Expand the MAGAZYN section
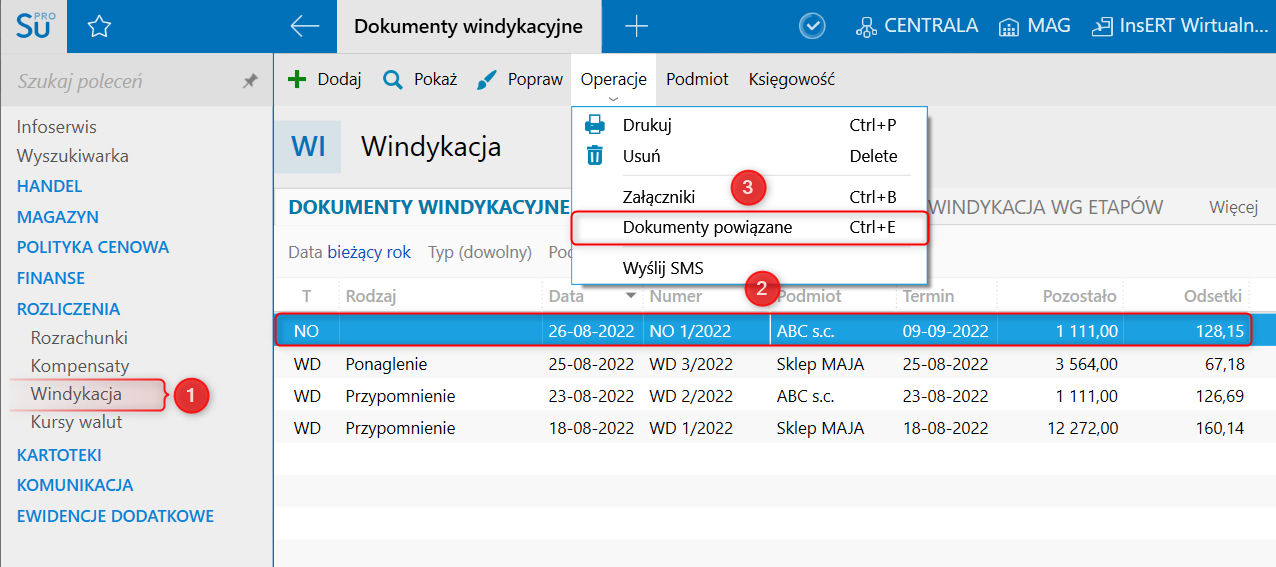Viewport: 1276px width, 567px height. pos(57,217)
